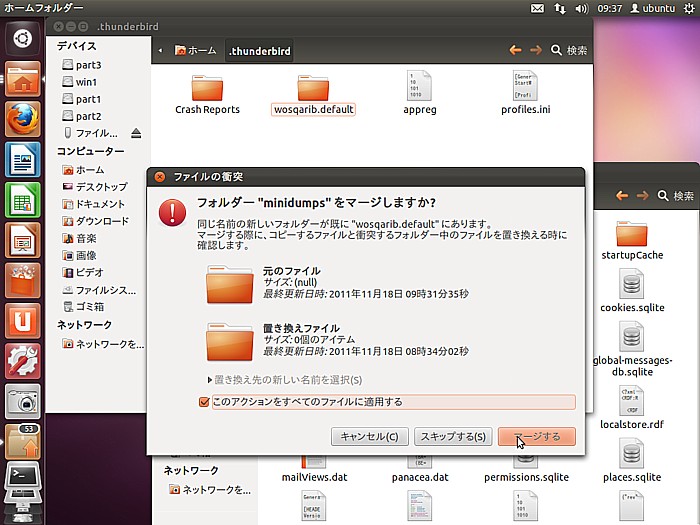Screen dimensions: 700x525
Task: Open ゴミ箱 trash in the sidebar
Action: [83, 307]
